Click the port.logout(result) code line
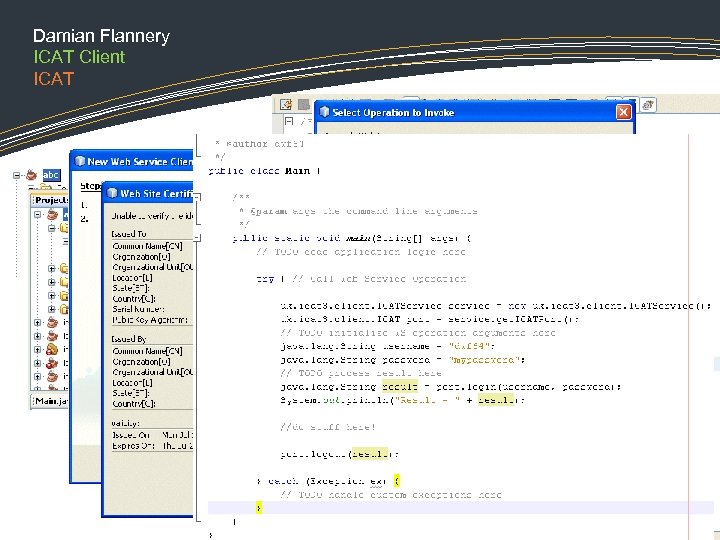The width and height of the screenshot is (720, 540). pyautogui.click(x=339, y=454)
